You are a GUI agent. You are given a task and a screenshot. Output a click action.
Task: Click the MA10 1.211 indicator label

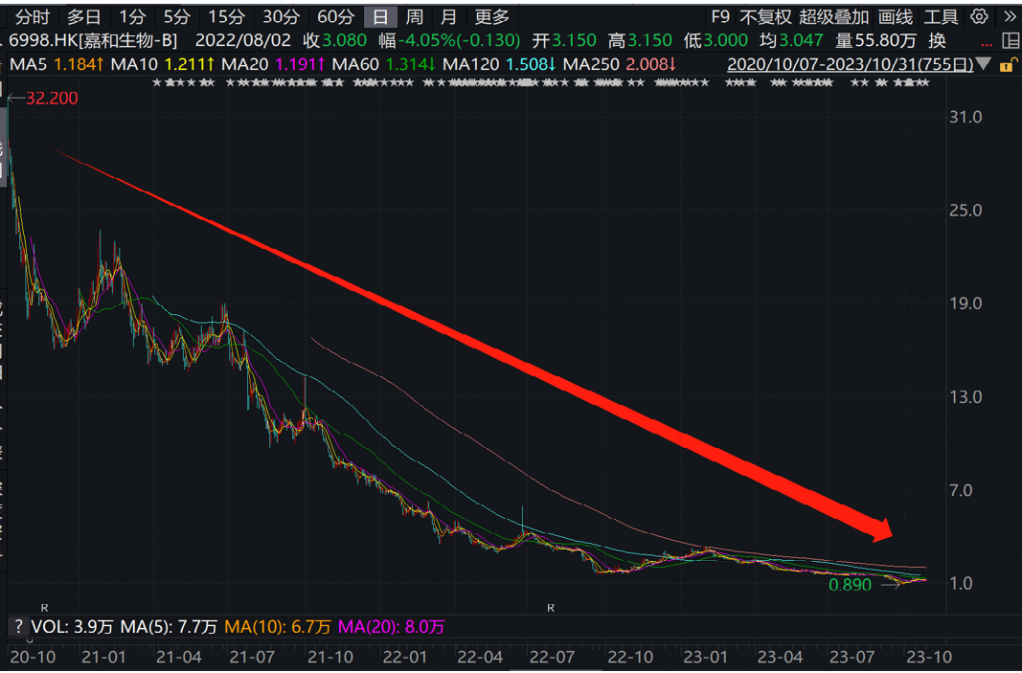[162, 64]
